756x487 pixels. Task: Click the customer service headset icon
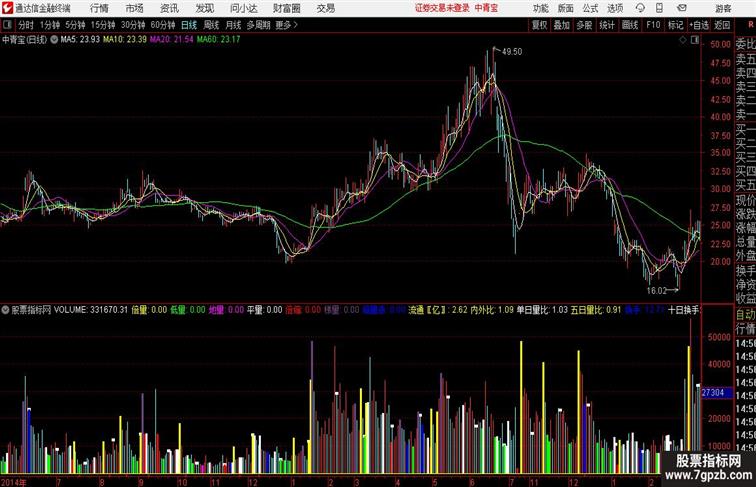point(640,8)
